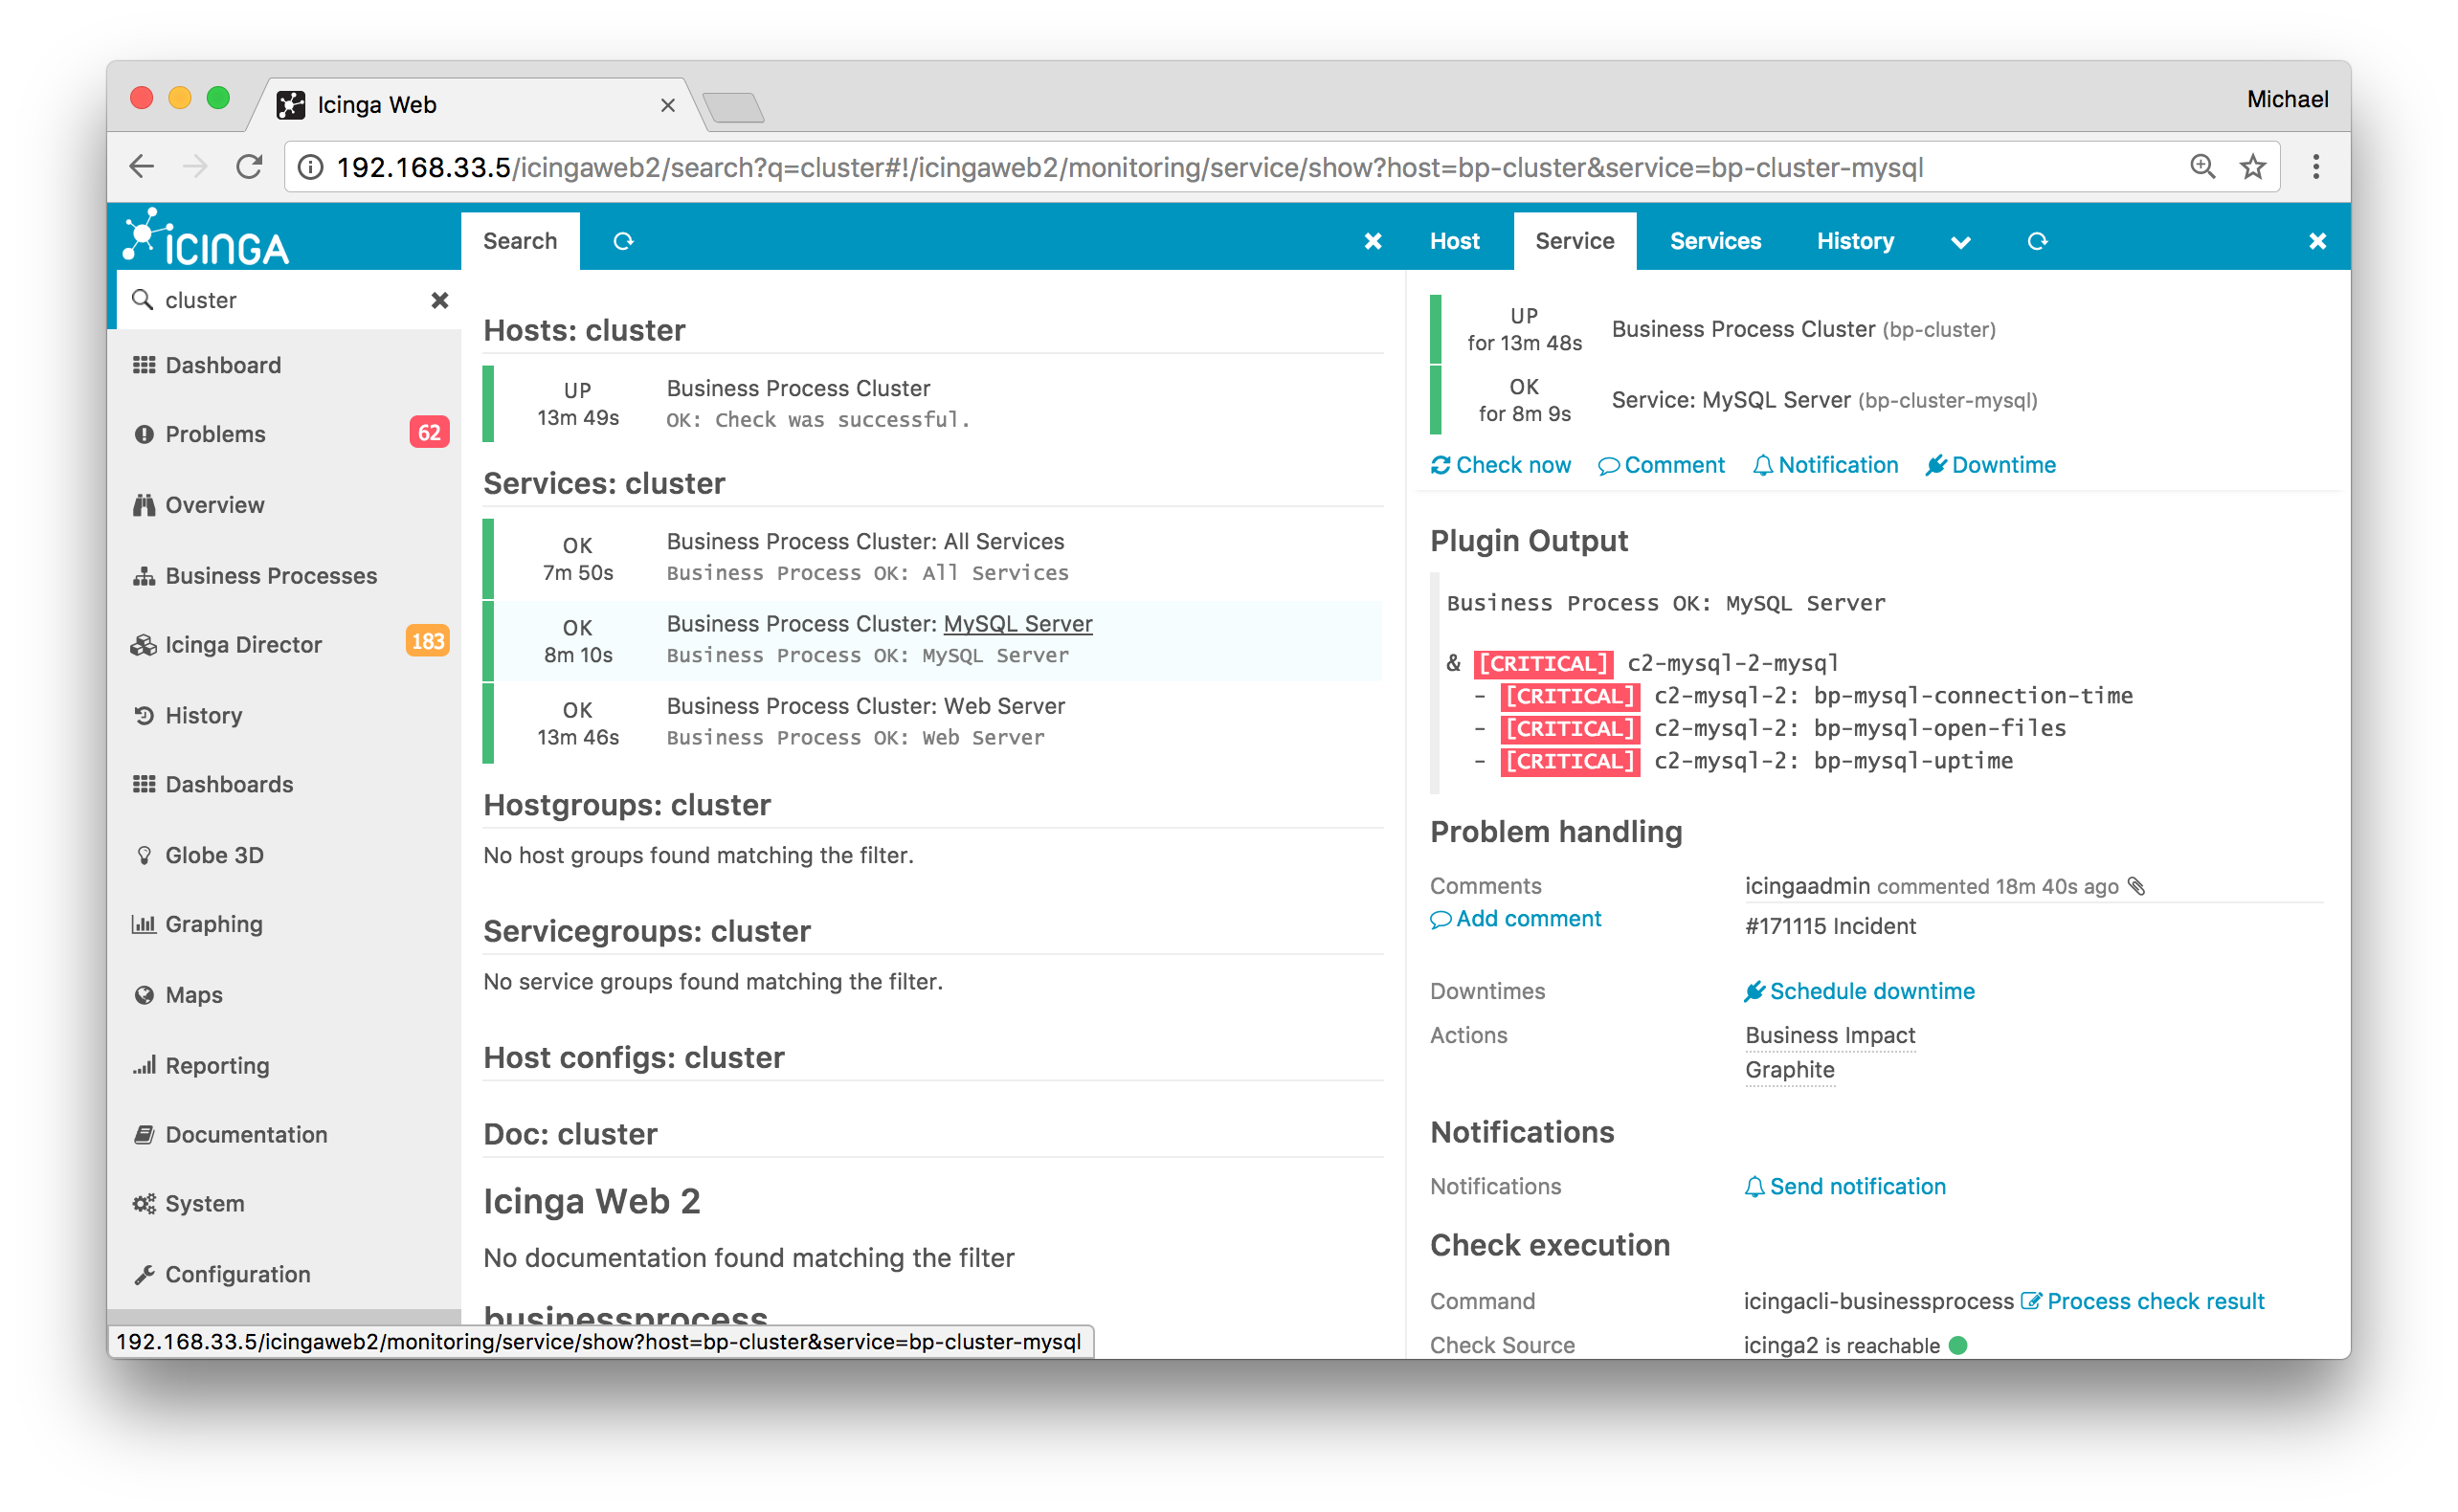View site information icon in address bar
The width and height of the screenshot is (2458, 1512).
pyautogui.click(x=311, y=167)
